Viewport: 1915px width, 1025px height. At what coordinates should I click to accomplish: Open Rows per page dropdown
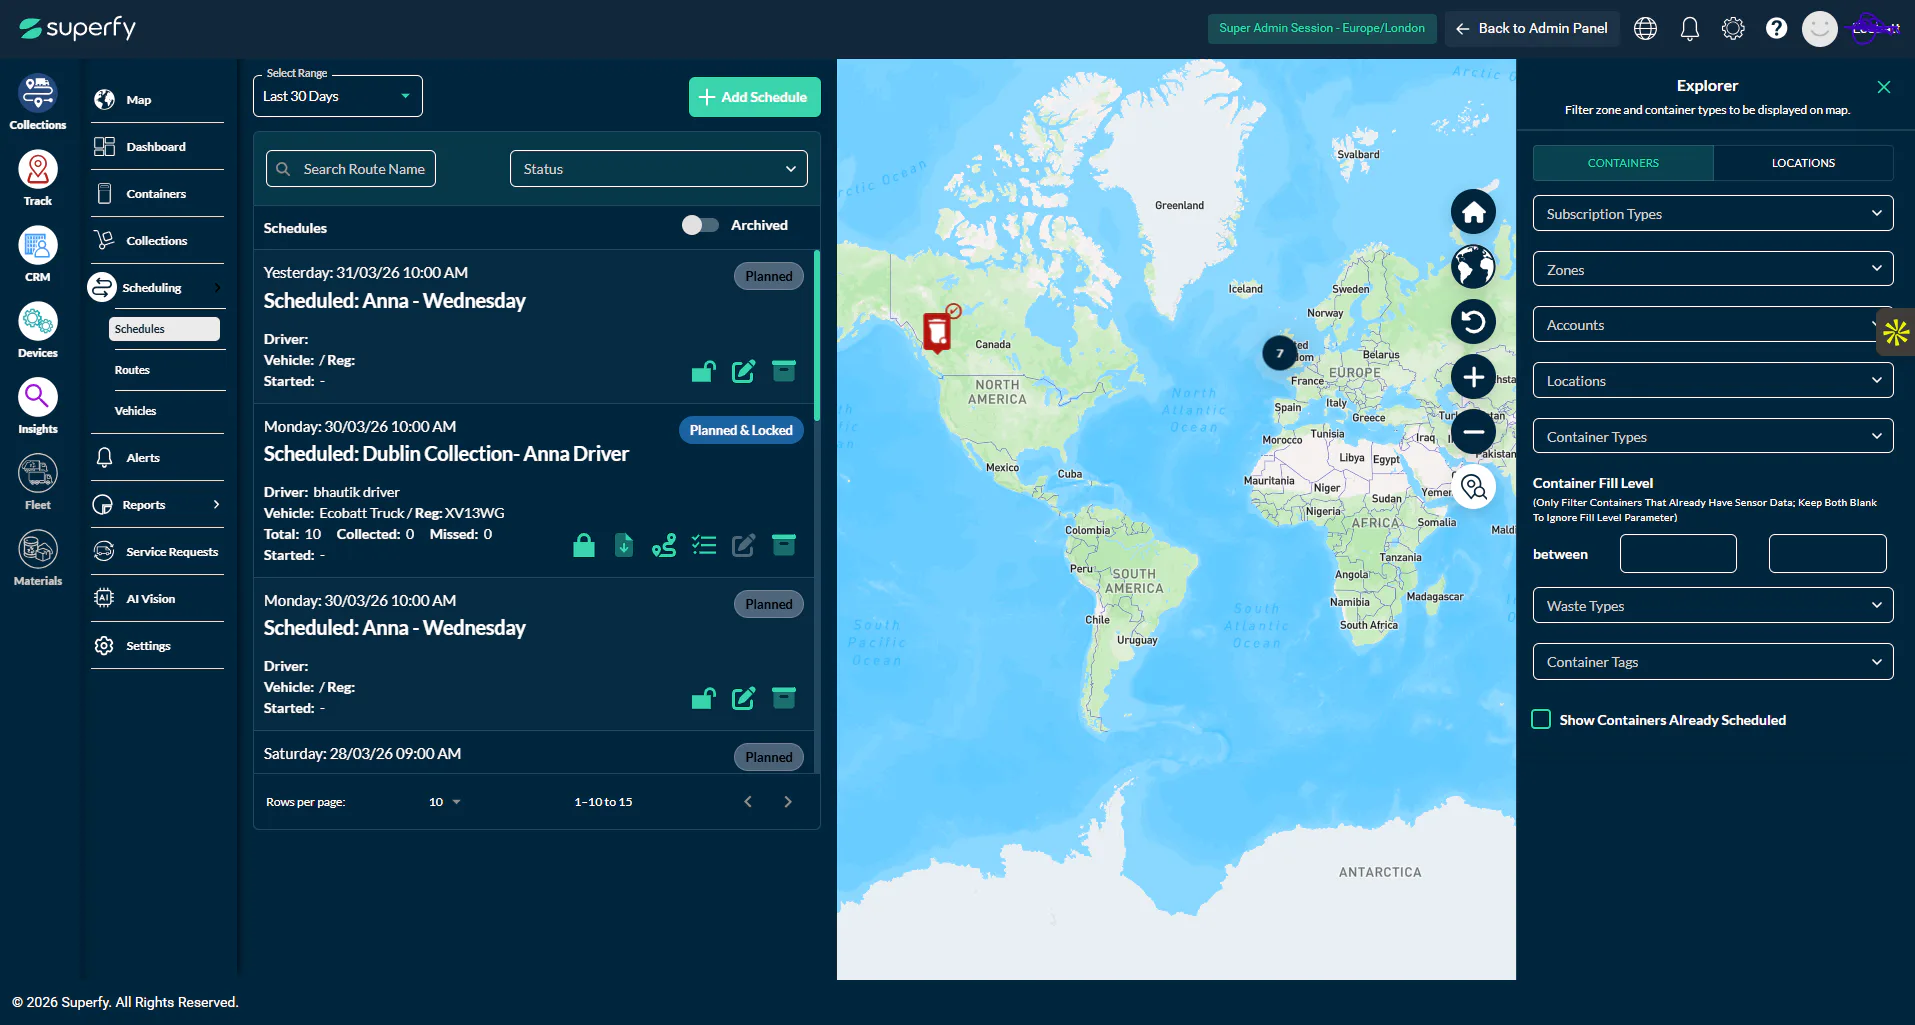pos(445,802)
